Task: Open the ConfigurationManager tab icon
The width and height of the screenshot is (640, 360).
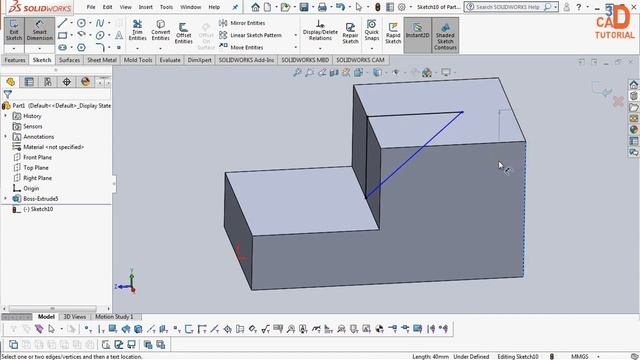Action: coord(48,82)
